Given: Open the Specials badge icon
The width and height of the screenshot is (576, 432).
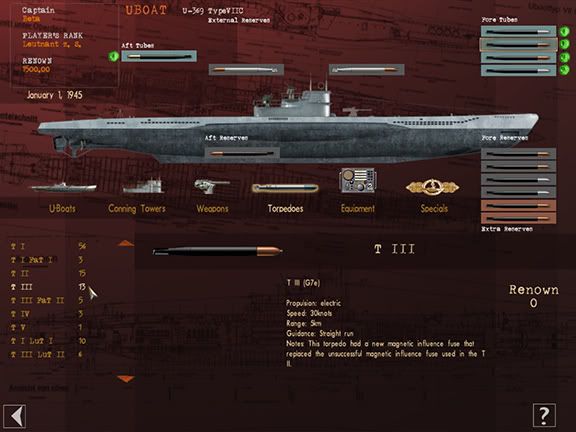Looking at the screenshot, I should click(433, 187).
